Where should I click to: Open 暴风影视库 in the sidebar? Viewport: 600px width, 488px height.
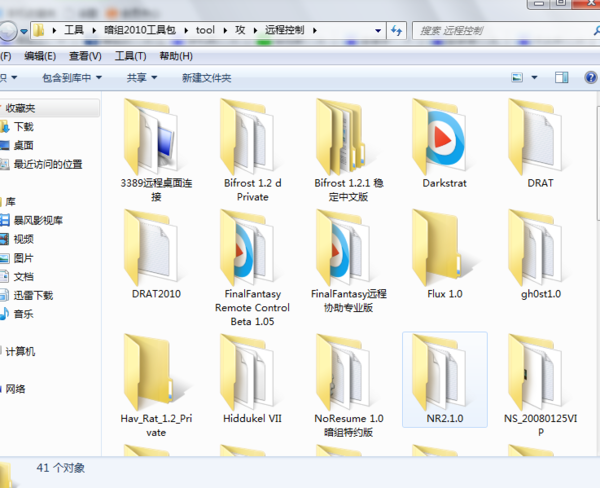[x=38, y=220]
